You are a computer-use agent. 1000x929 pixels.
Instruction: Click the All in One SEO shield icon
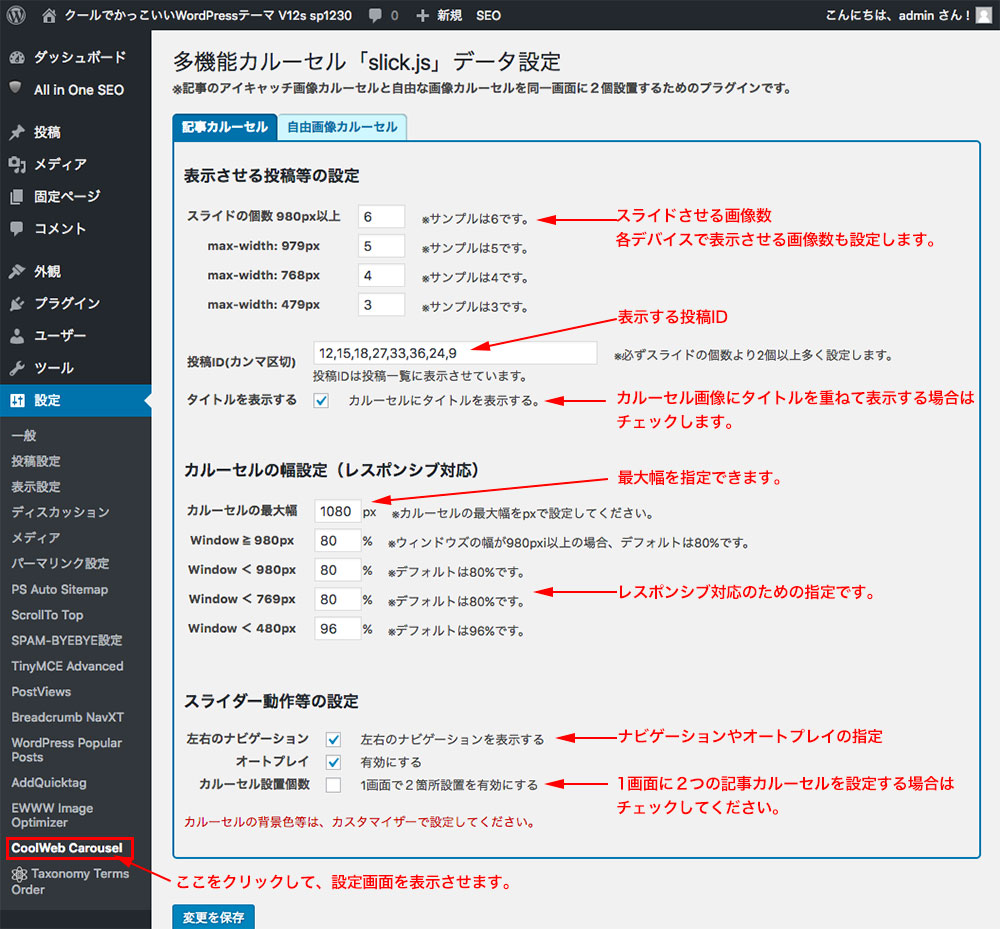(x=16, y=88)
